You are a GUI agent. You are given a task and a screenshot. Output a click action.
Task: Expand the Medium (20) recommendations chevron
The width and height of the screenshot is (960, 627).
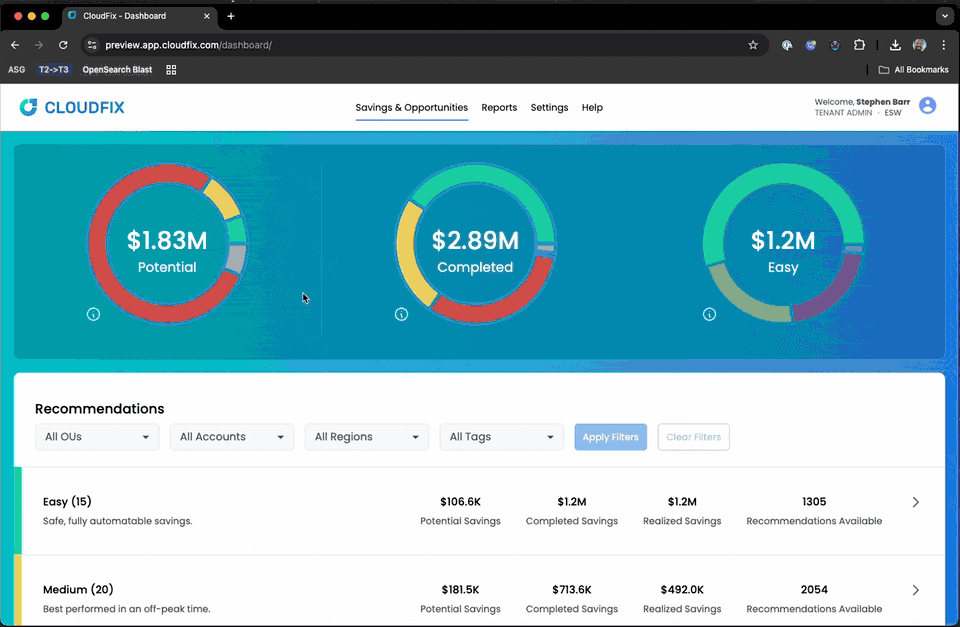point(915,590)
